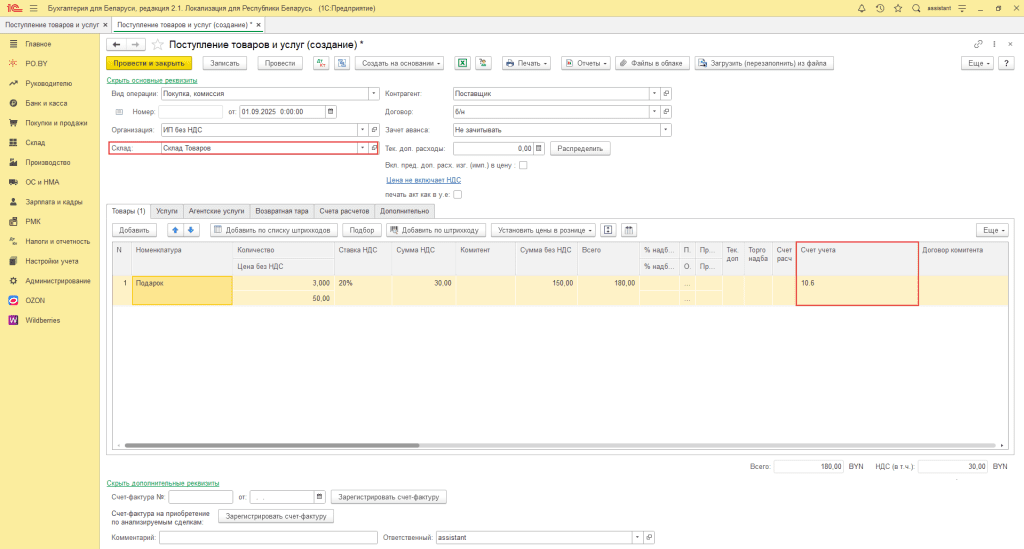Click the Комментарий input field
The width and height of the screenshot is (1024, 549).
(268, 537)
